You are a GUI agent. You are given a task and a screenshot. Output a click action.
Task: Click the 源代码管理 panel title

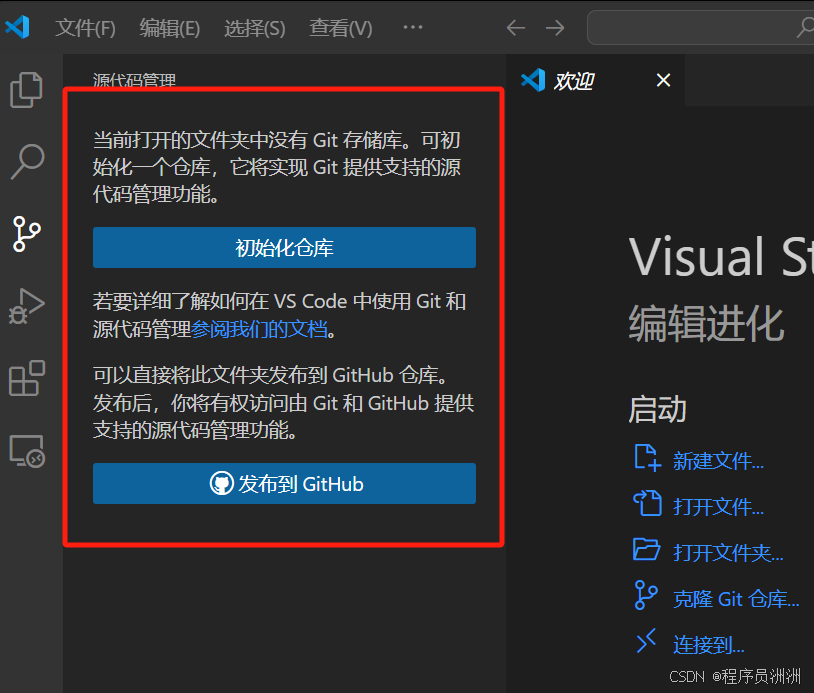click(x=134, y=80)
